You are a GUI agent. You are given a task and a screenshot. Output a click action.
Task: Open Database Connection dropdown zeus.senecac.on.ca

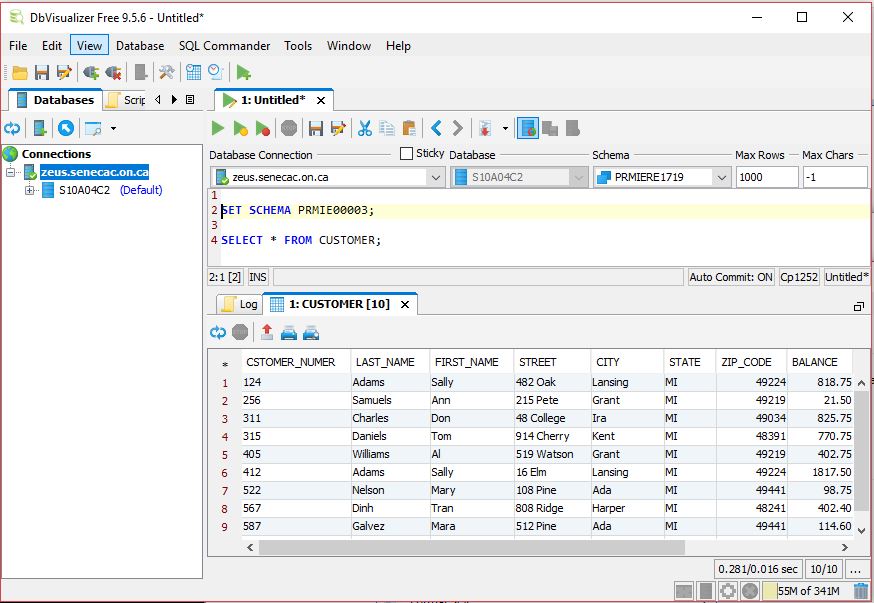pos(328,177)
